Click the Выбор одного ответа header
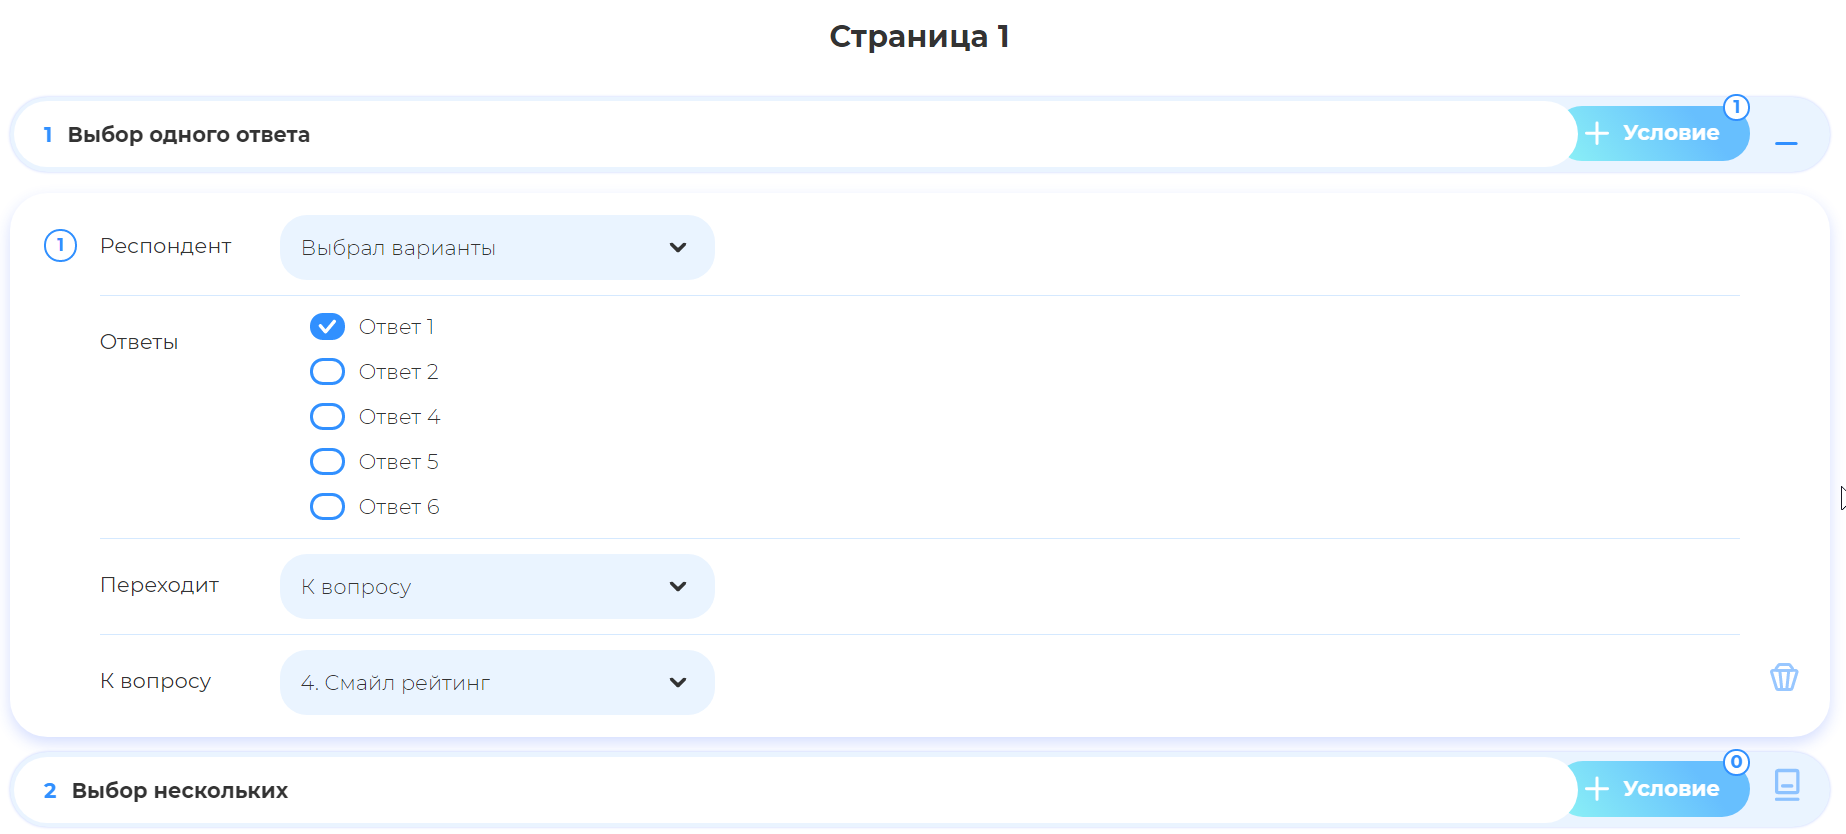The image size is (1846, 834). (x=189, y=135)
